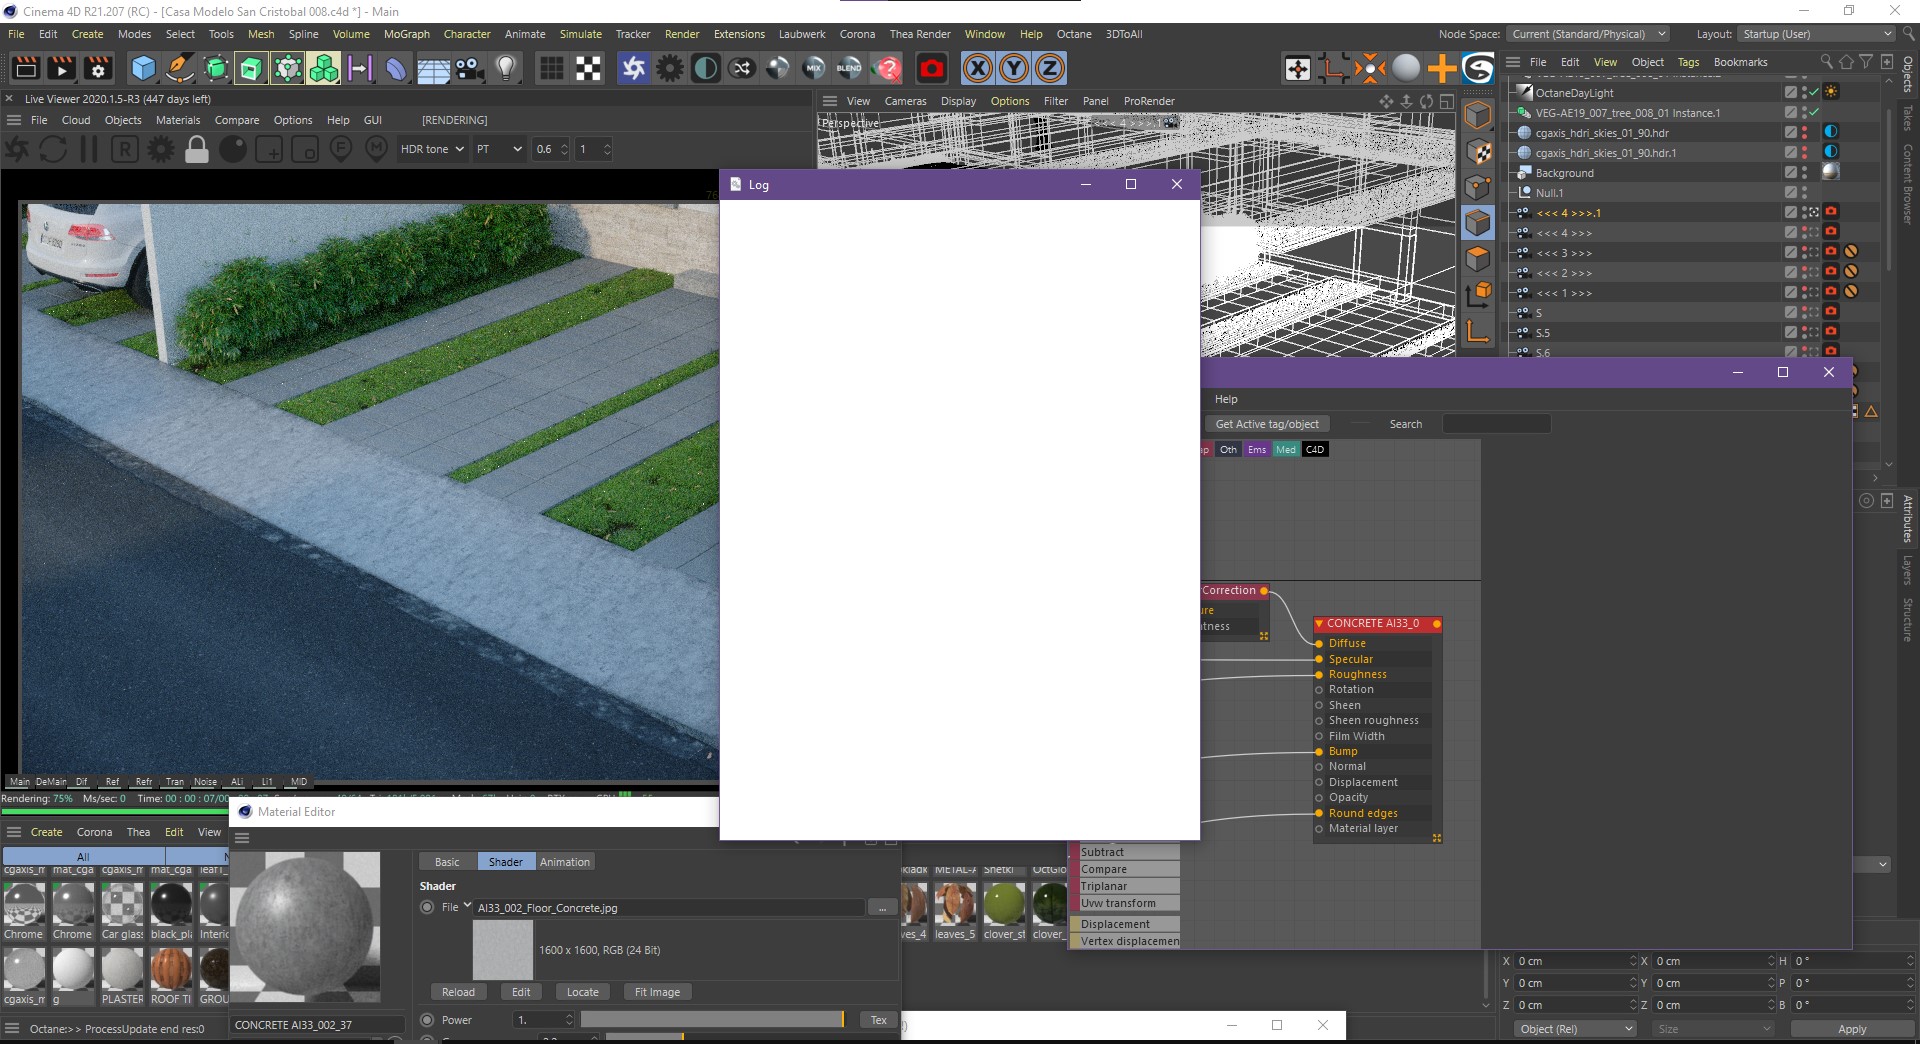
Task: Click the Tex button next to Power
Action: (x=878, y=1020)
